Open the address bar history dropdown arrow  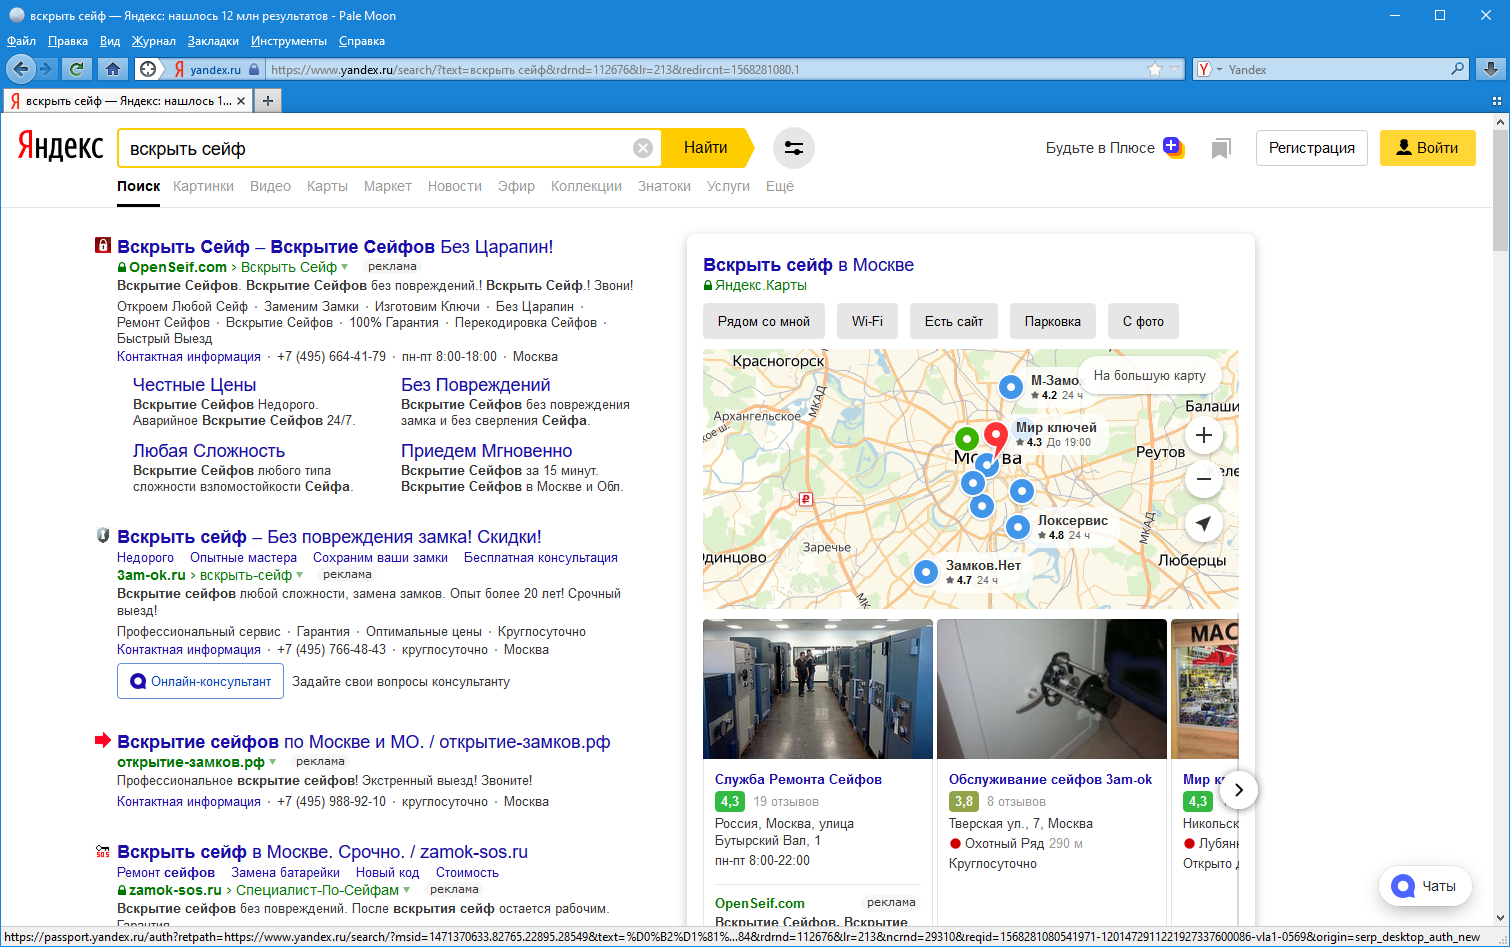1175,70
